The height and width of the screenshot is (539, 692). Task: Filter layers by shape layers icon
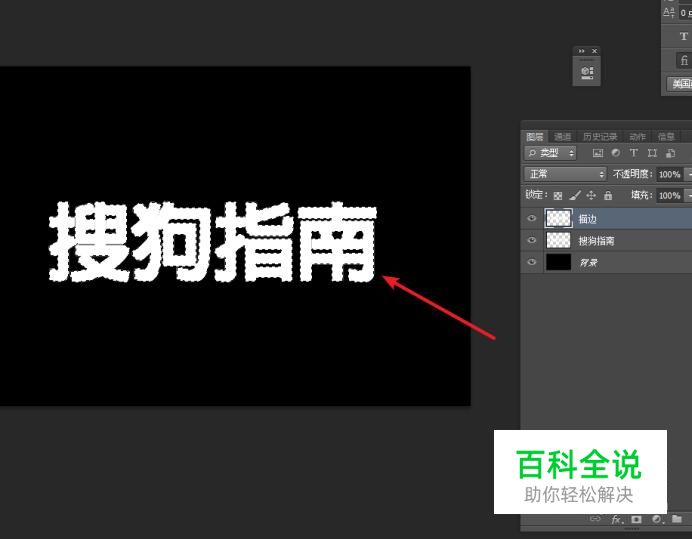tap(652, 153)
